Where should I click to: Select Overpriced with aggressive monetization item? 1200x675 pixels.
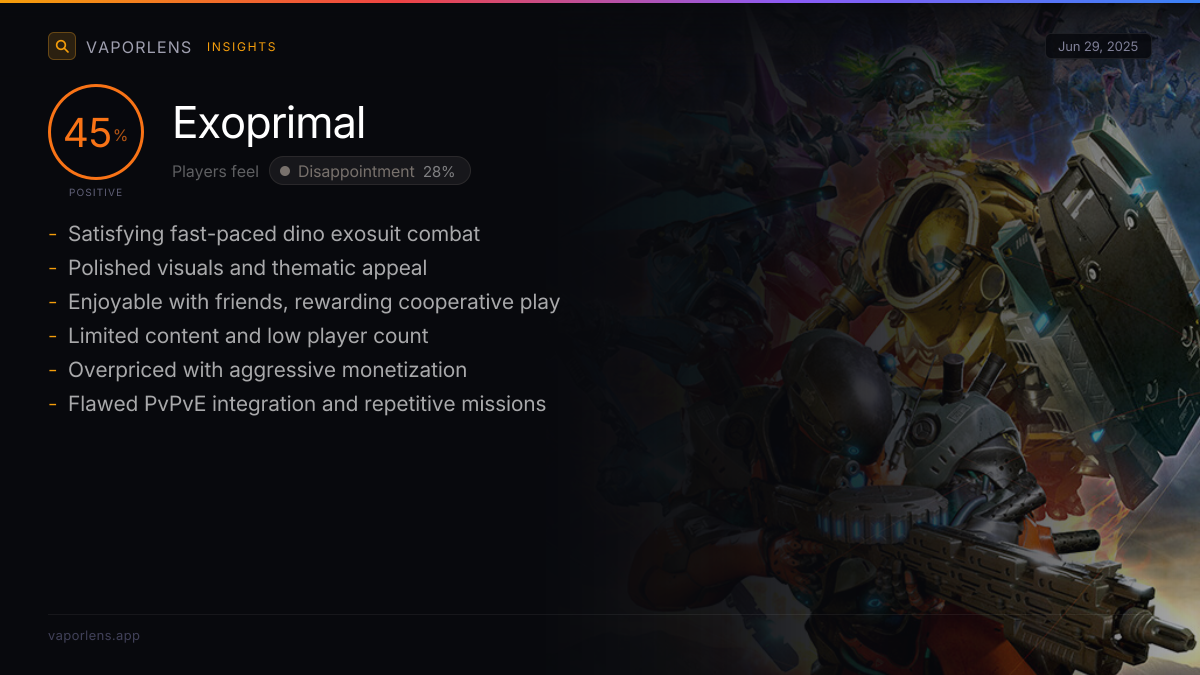pyautogui.click(x=267, y=370)
